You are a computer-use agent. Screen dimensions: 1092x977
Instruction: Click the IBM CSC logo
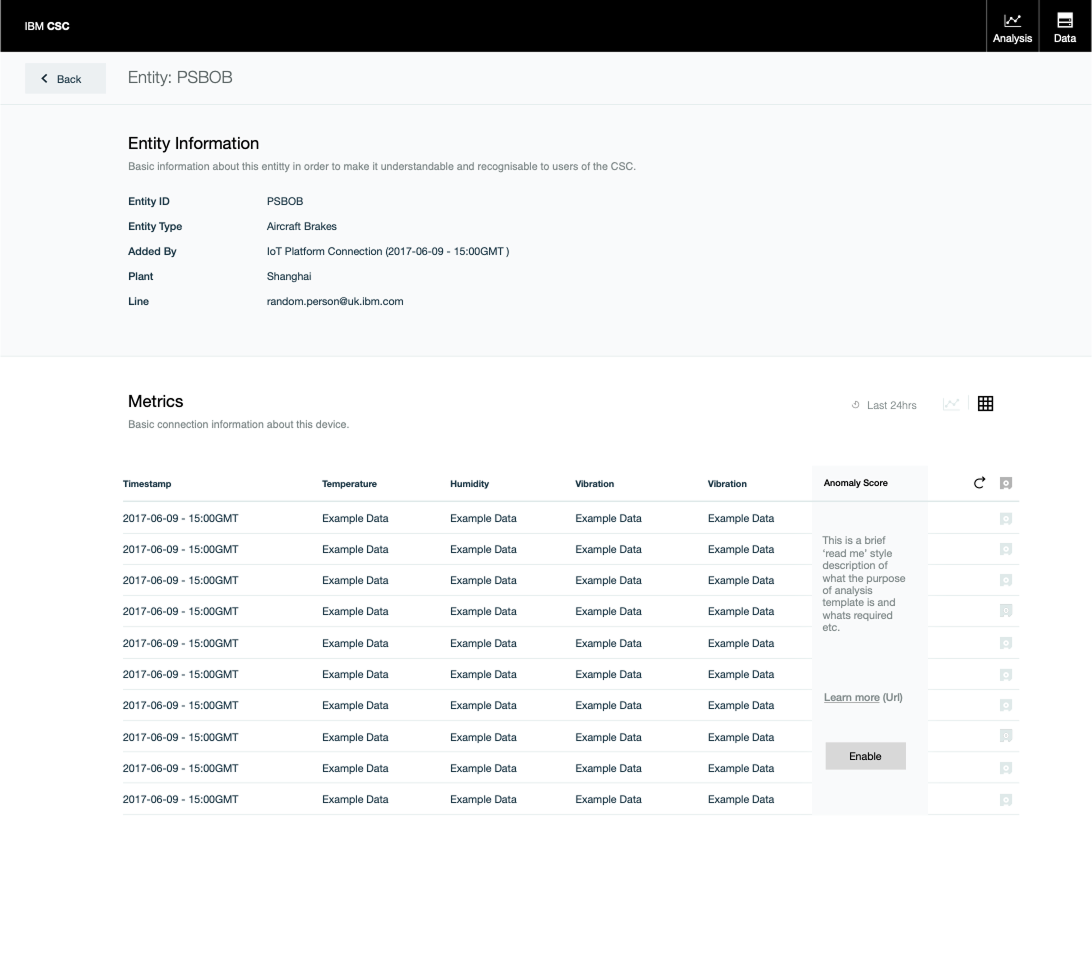47,26
